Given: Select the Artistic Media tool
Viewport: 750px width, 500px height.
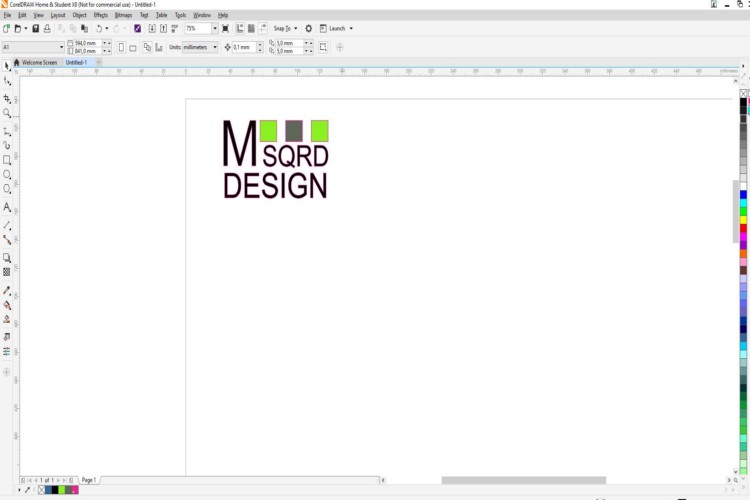Looking at the screenshot, I should pos(7,145).
